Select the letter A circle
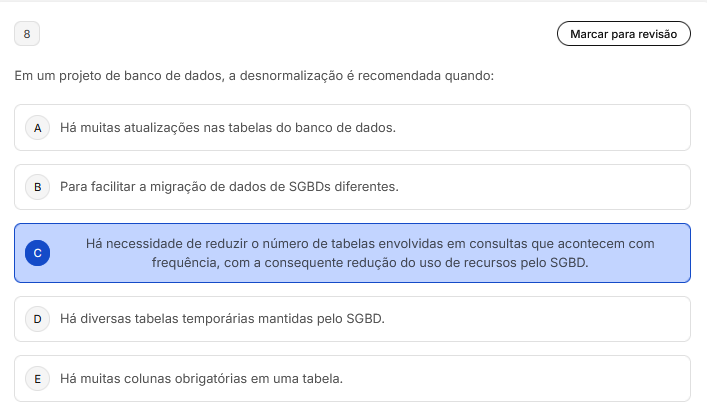 pyautogui.click(x=37, y=128)
